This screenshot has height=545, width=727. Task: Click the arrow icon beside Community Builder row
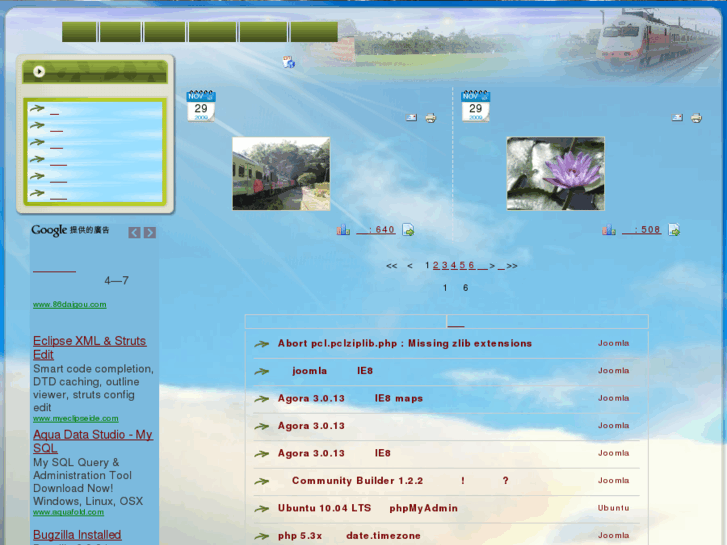tap(261, 481)
